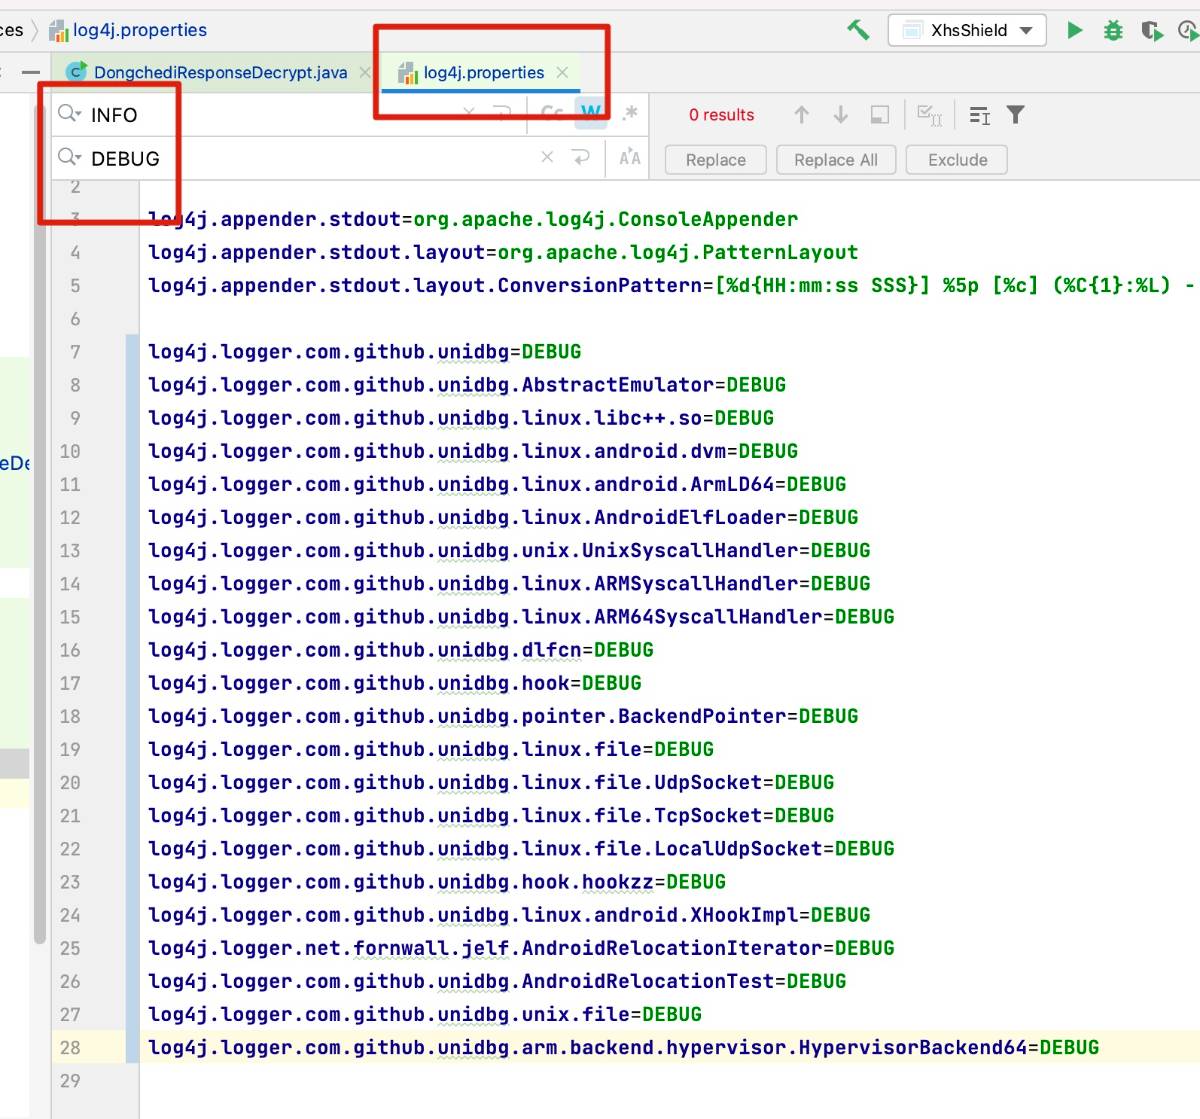Click the ConsoleAppender line
This screenshot has height=1119, width=1200.
click(473, 219)
